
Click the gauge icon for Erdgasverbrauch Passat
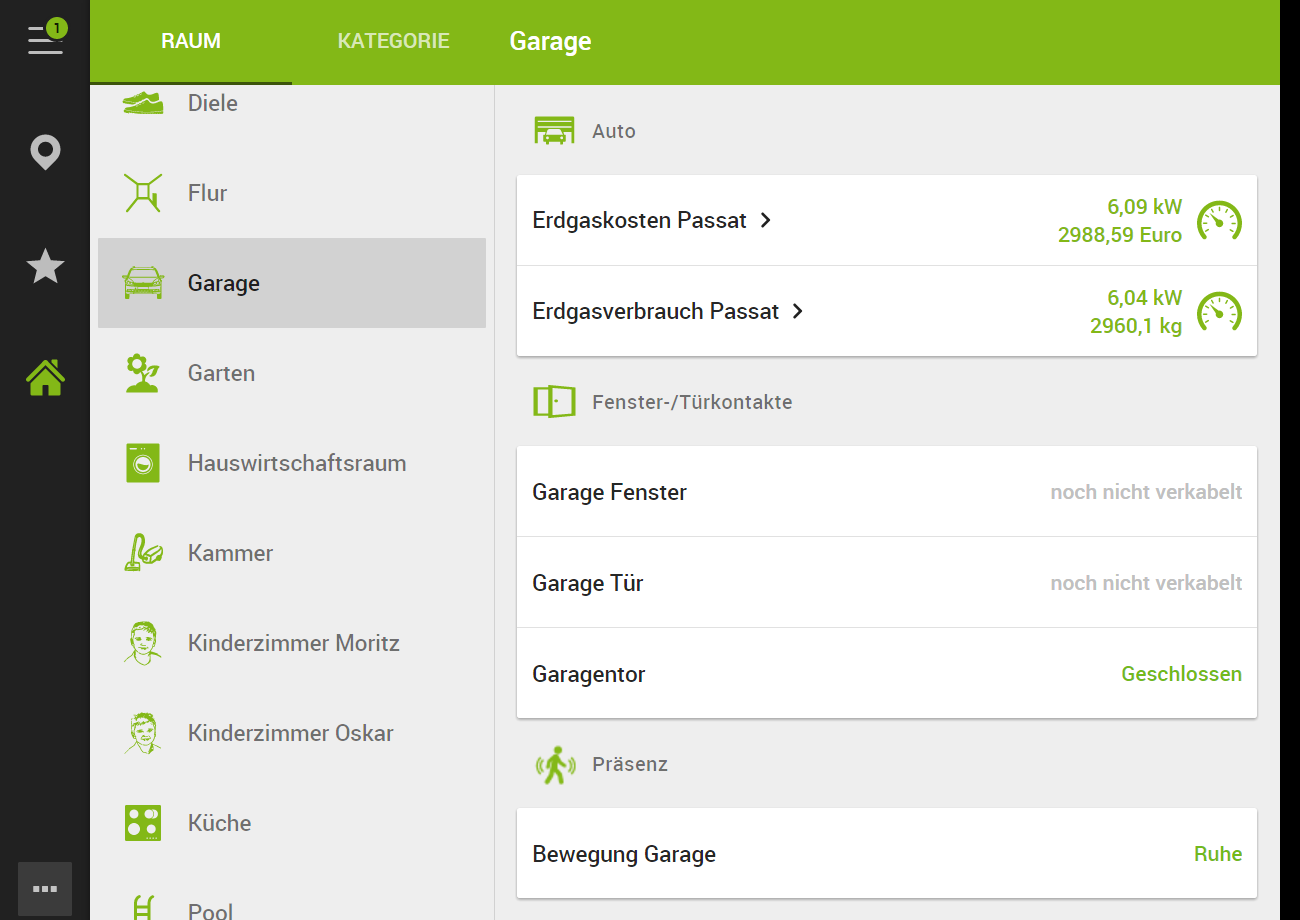(x=1219, y=311)
